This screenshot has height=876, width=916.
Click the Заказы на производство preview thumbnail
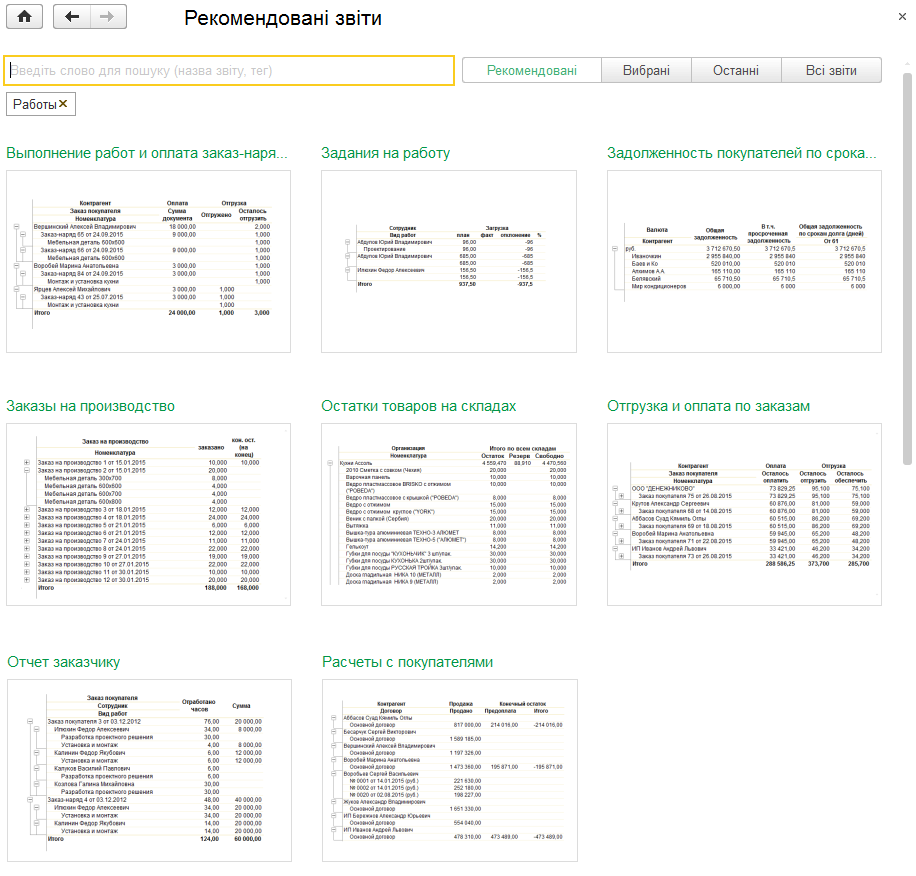(x=148, y=515)
